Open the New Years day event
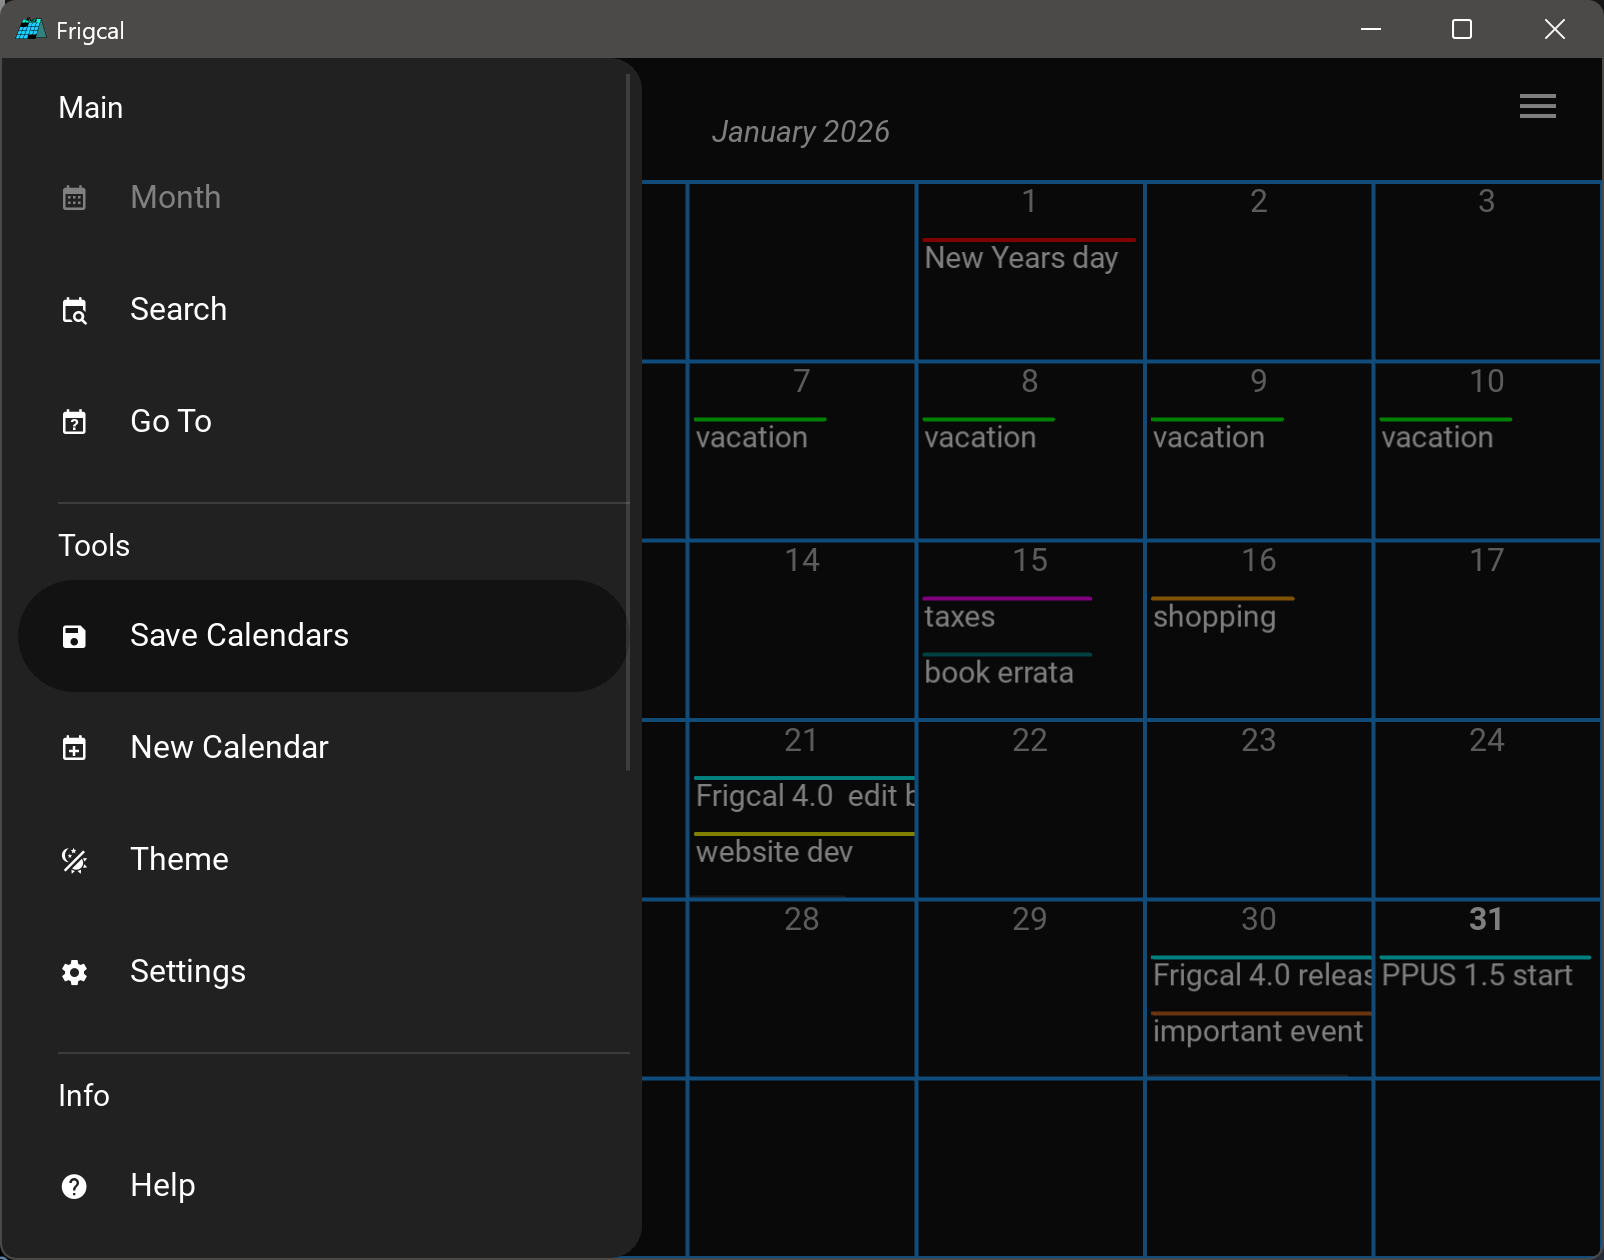Image resolution: width=1604 pixels, height=1260 pixels. (x=1021, y=258)
